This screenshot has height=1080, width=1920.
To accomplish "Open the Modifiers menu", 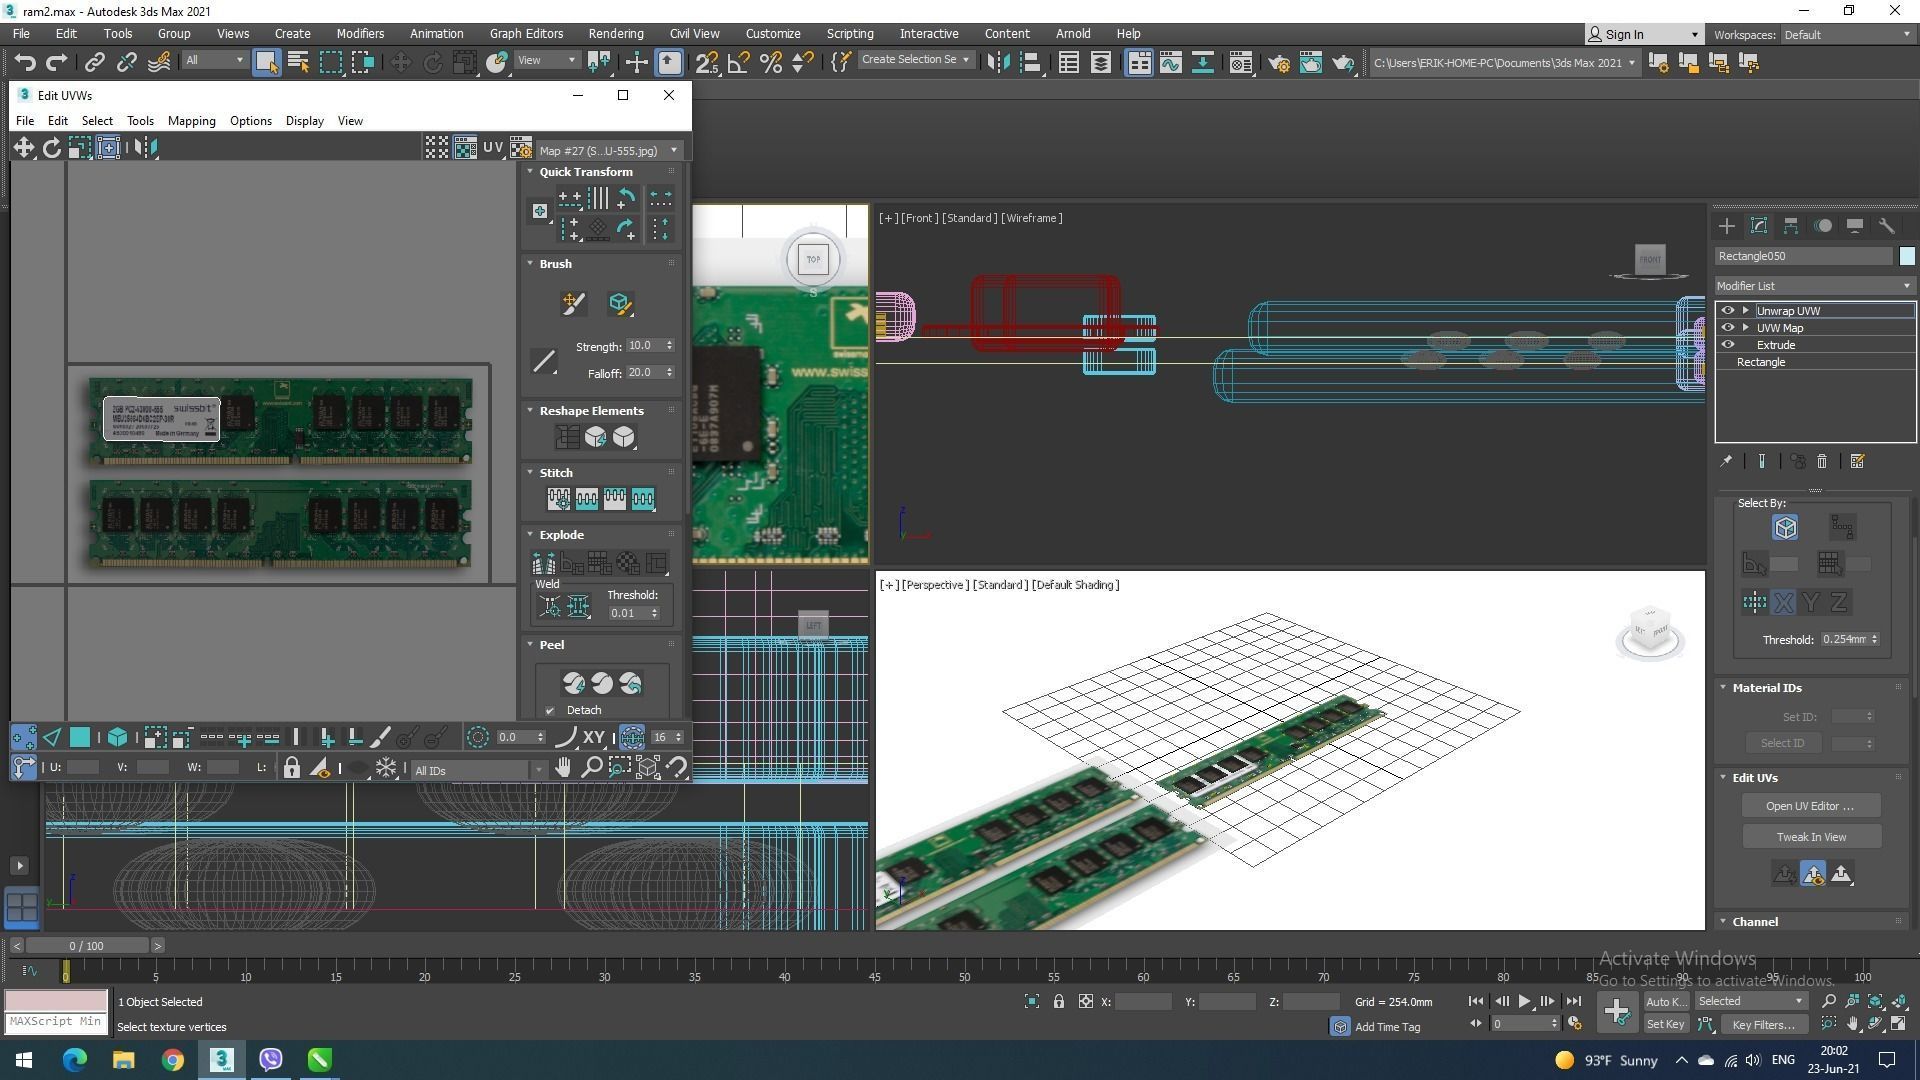I will pyautogui.click(x=360, y=34).
